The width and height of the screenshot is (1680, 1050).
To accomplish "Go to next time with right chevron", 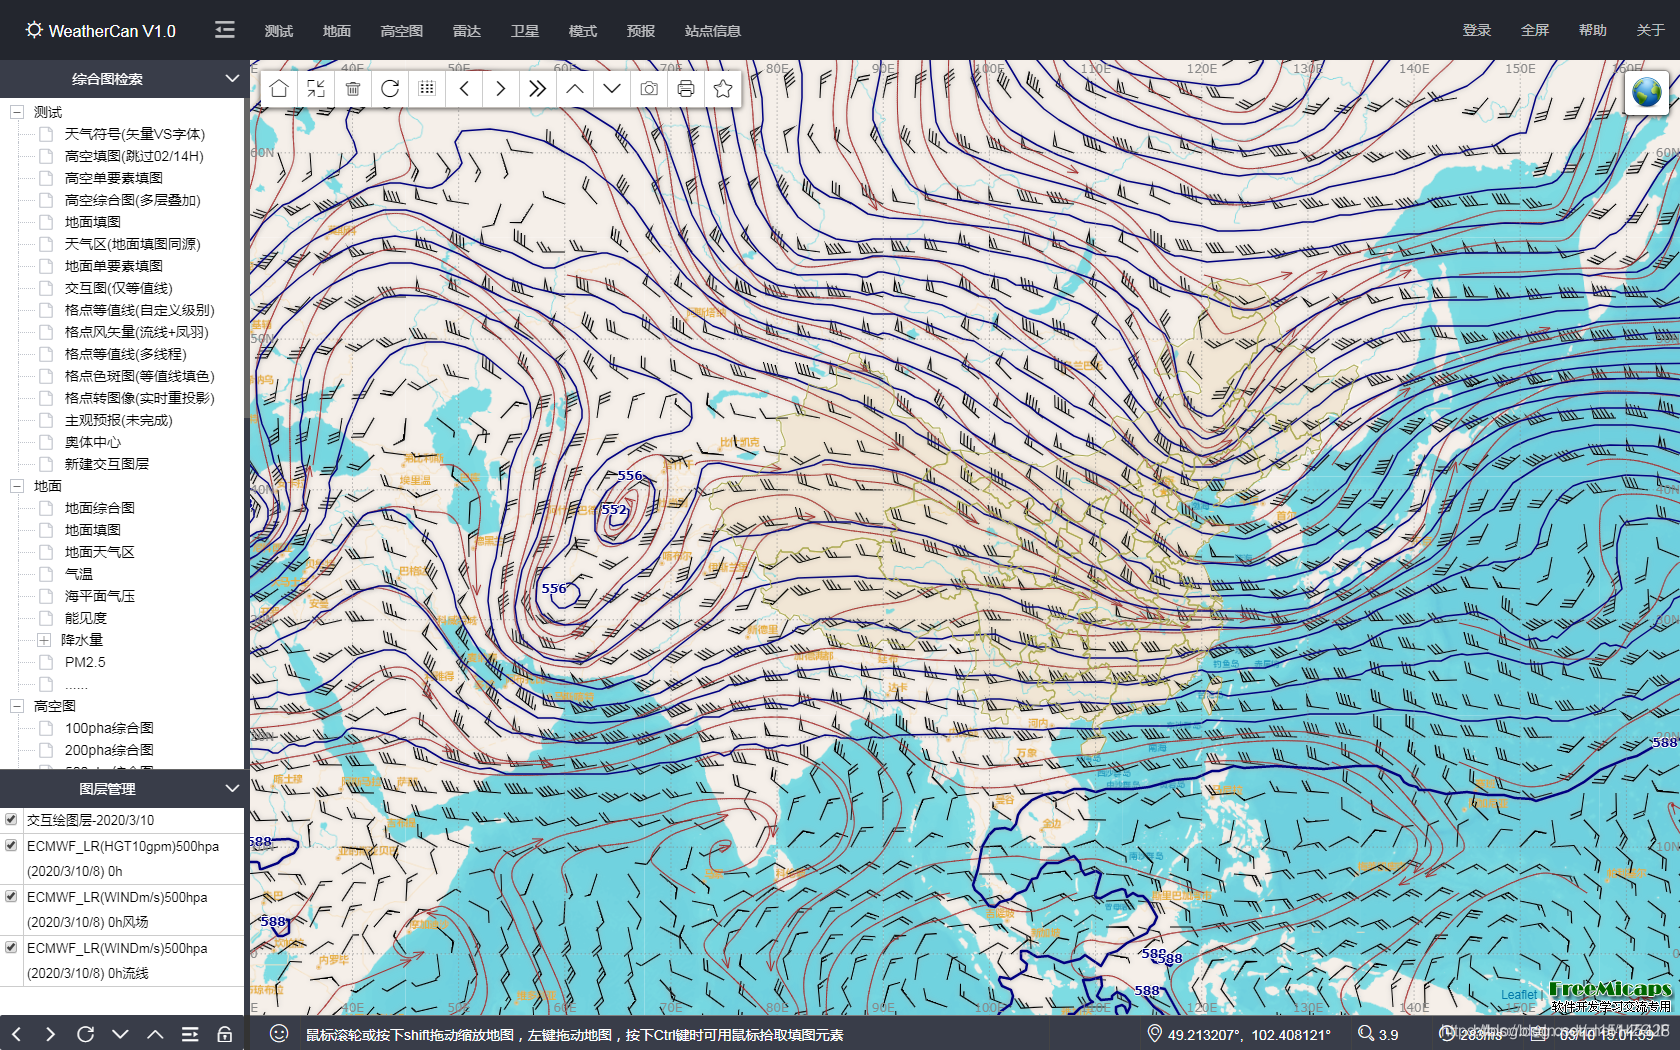I will tap(501, 88).
